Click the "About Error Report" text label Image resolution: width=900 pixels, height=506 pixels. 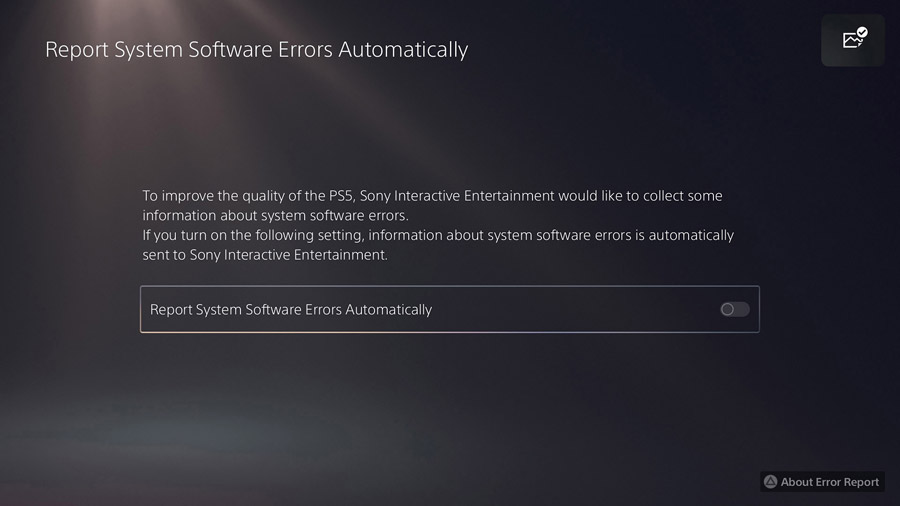[830, 482]
